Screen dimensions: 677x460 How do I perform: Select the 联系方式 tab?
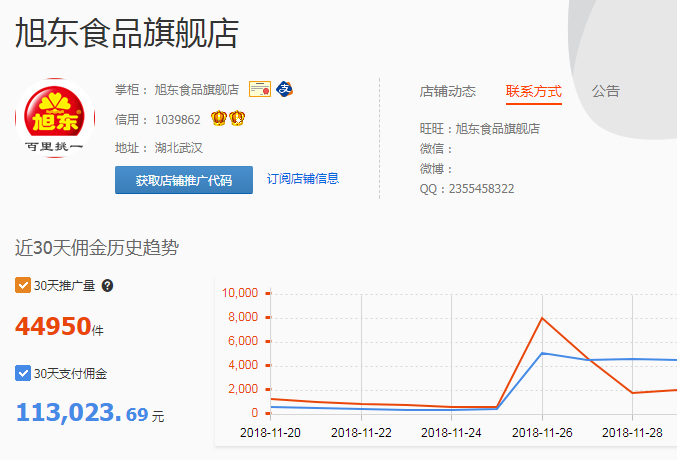click(534, 91)
